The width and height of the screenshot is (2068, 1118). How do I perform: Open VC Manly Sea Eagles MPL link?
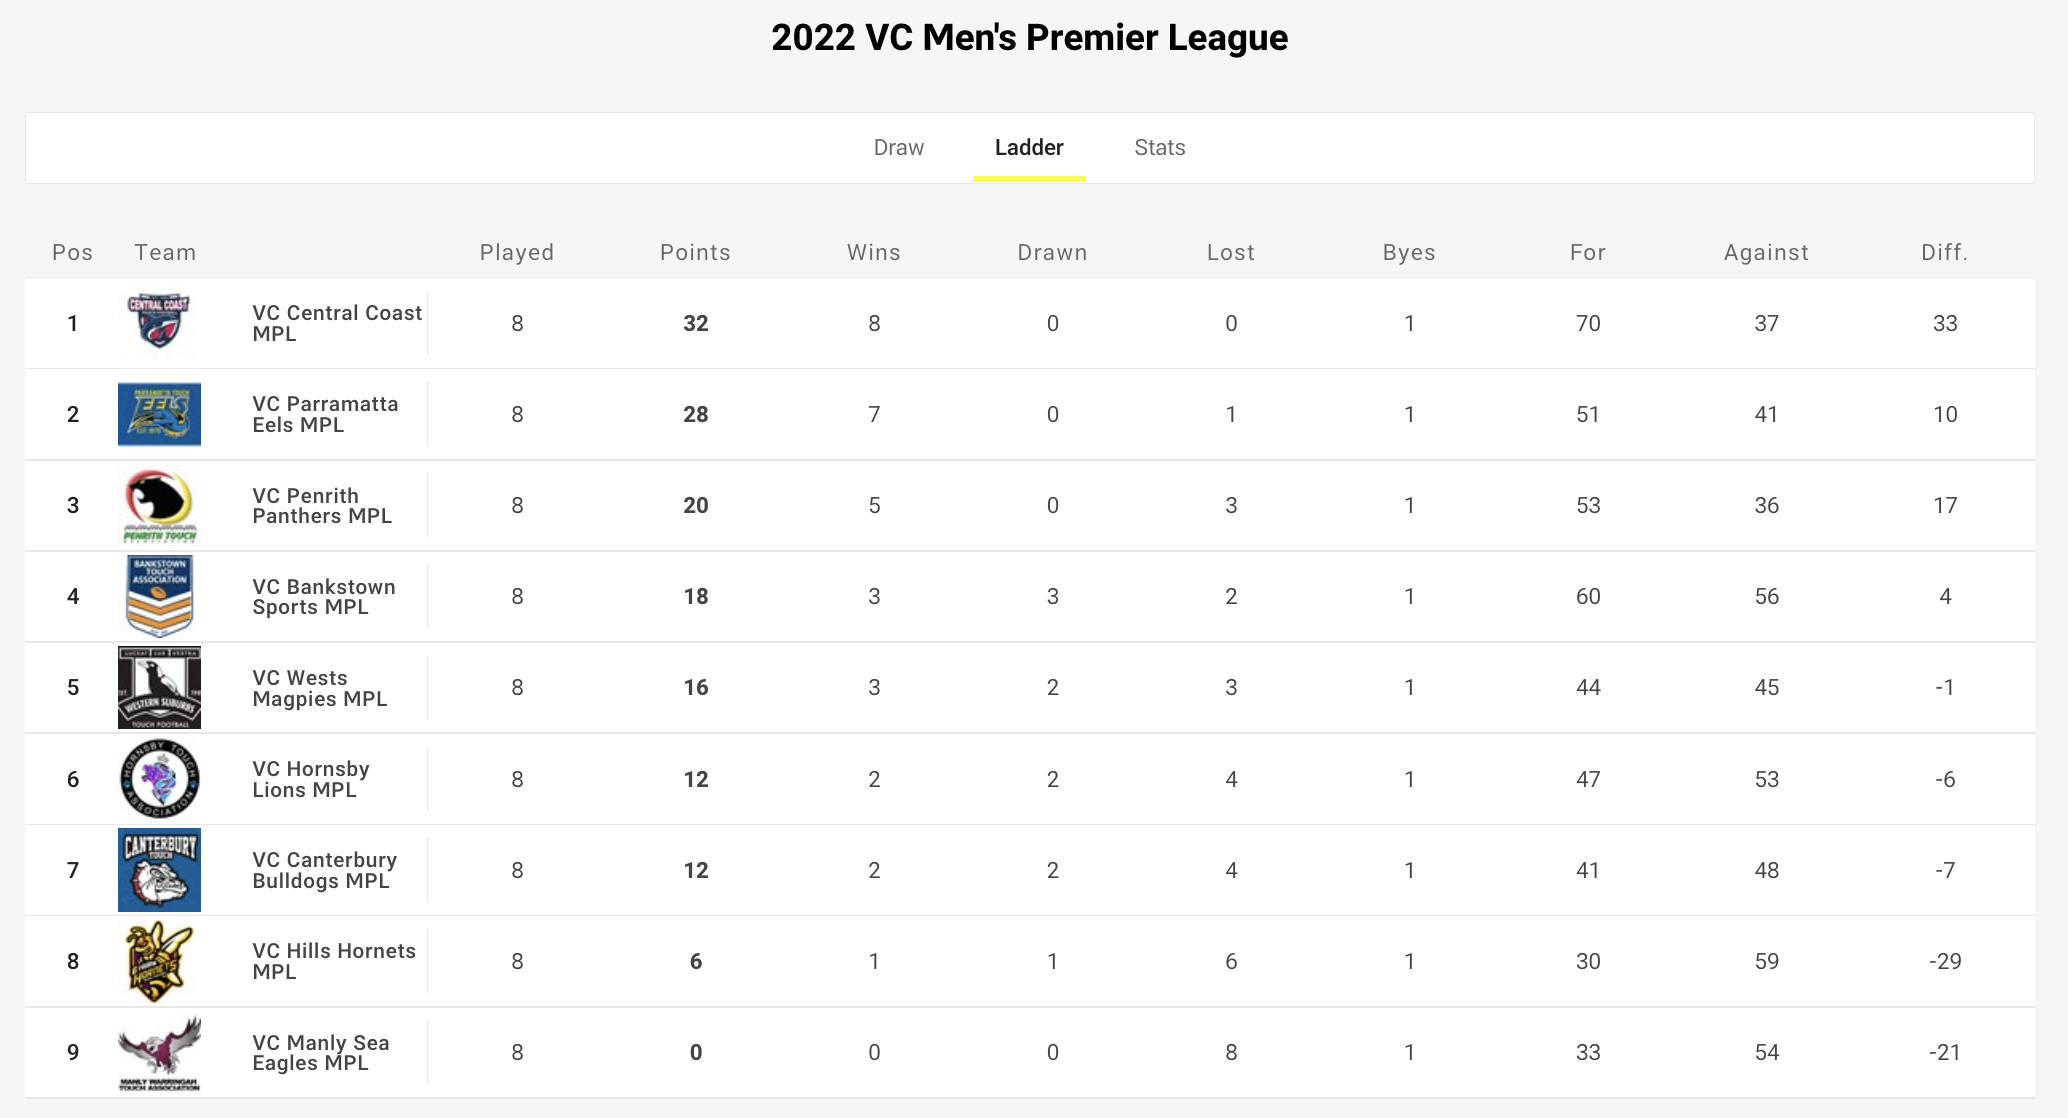pos(320,1052)
